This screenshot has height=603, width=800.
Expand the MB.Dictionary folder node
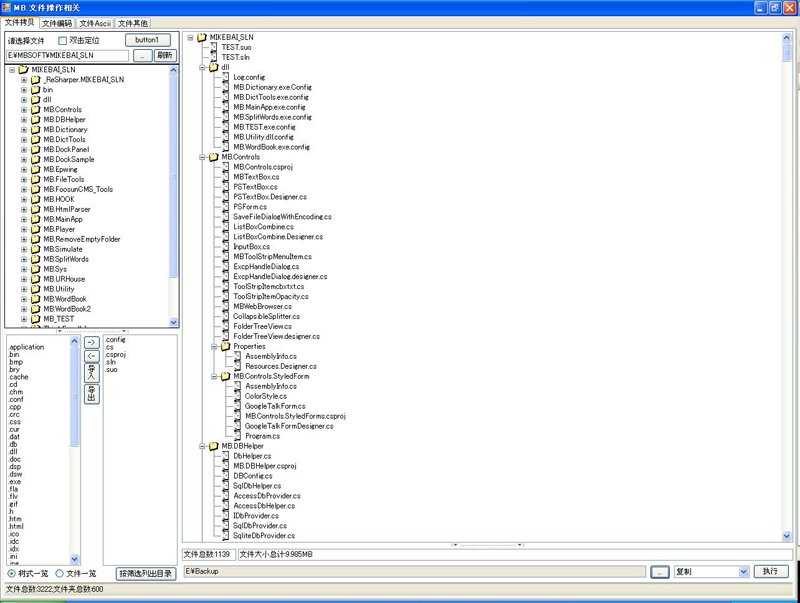tap(24, 130)
